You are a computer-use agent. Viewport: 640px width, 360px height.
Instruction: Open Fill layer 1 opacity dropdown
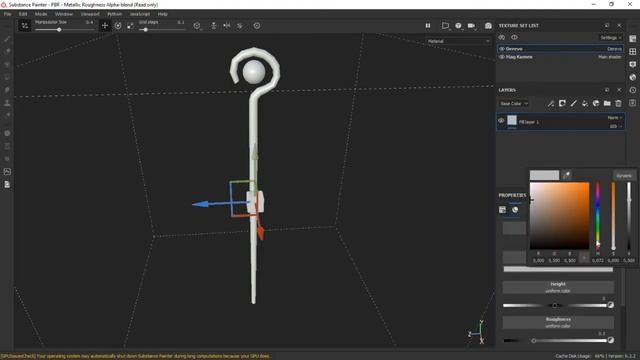pyautogui.click(x=615, y=127)
